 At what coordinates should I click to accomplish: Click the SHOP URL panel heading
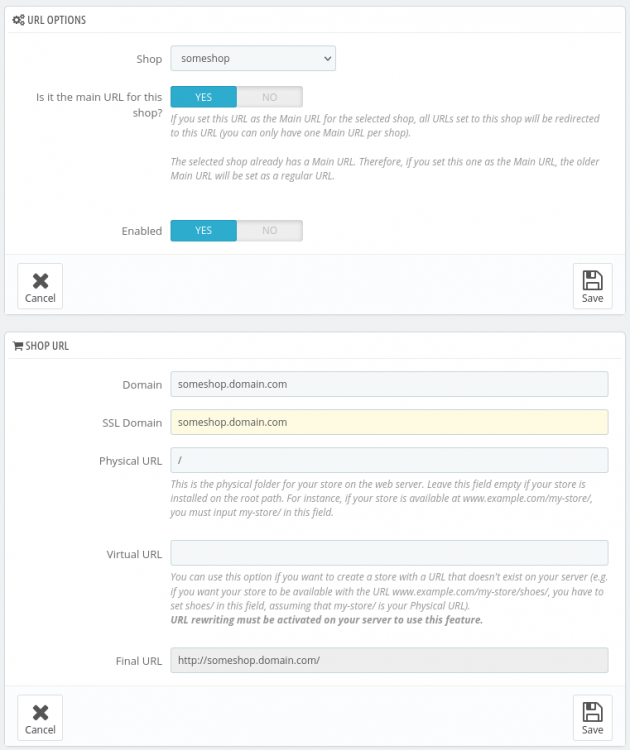47,346
